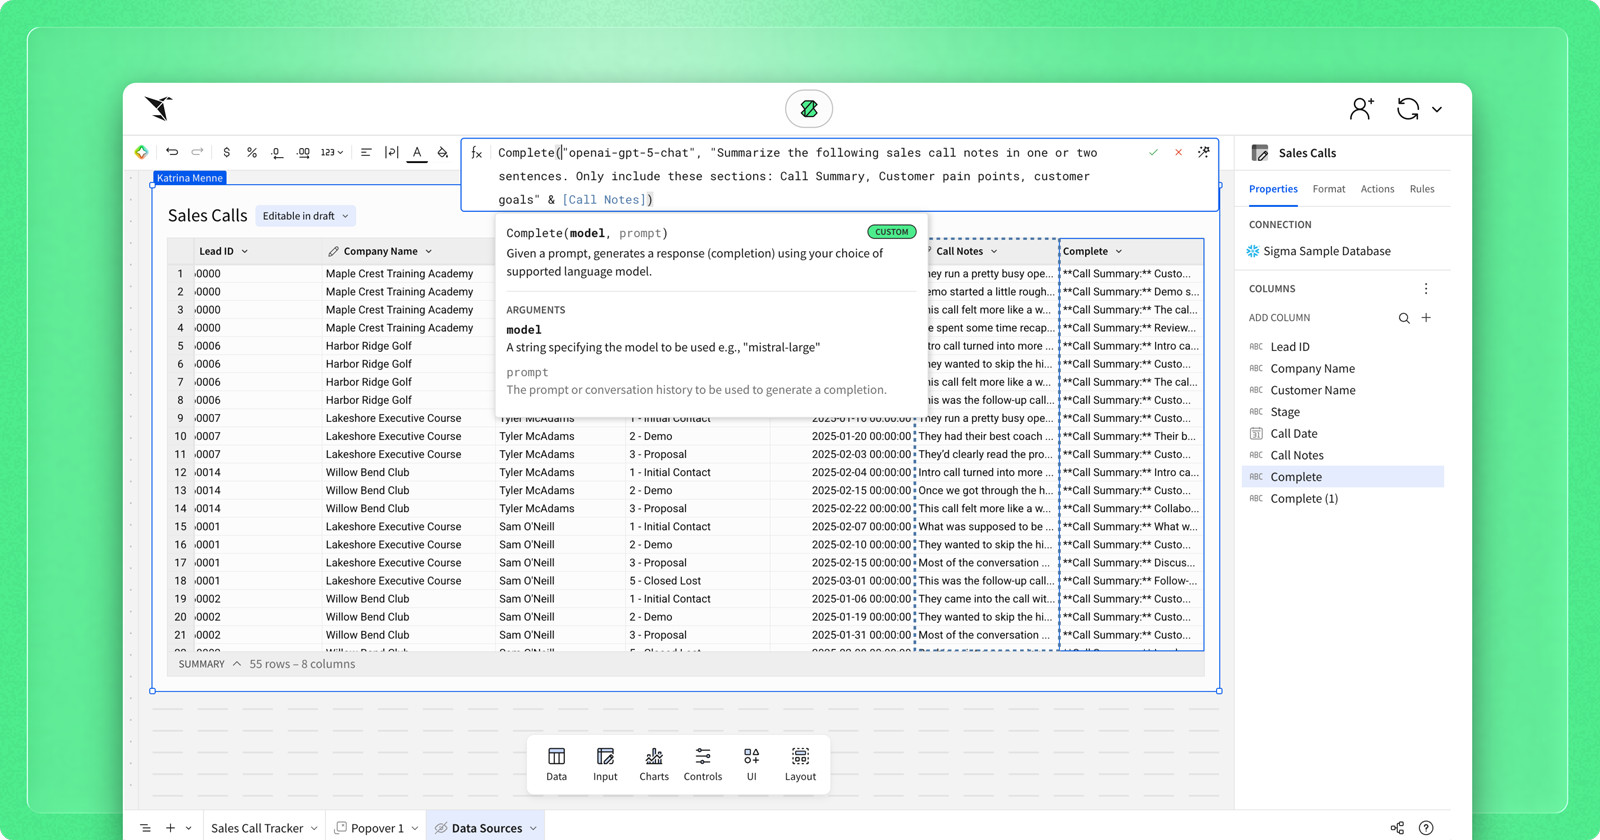Image resolution: width=1600 pixels, height=840 pixels.
Task: Confirm the formula with the green checkmark
Action: (x=1154, y=152)
